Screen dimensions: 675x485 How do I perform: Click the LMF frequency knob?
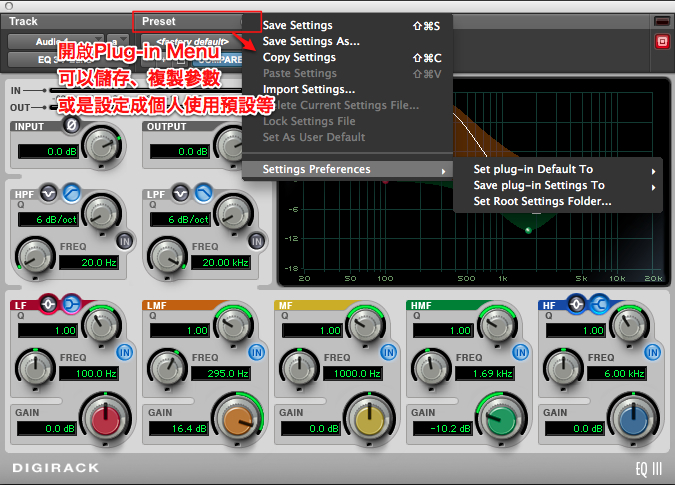click(x=167, y=368)
